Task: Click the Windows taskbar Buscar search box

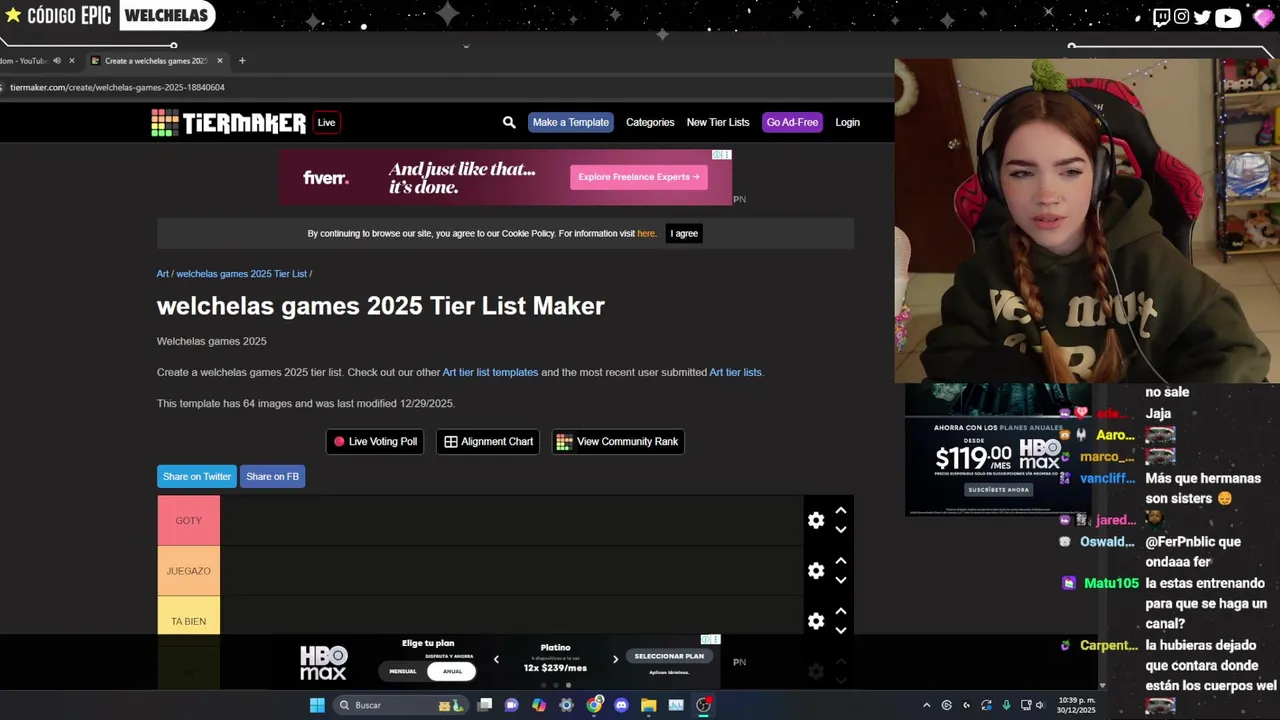Action: (400, 705)
